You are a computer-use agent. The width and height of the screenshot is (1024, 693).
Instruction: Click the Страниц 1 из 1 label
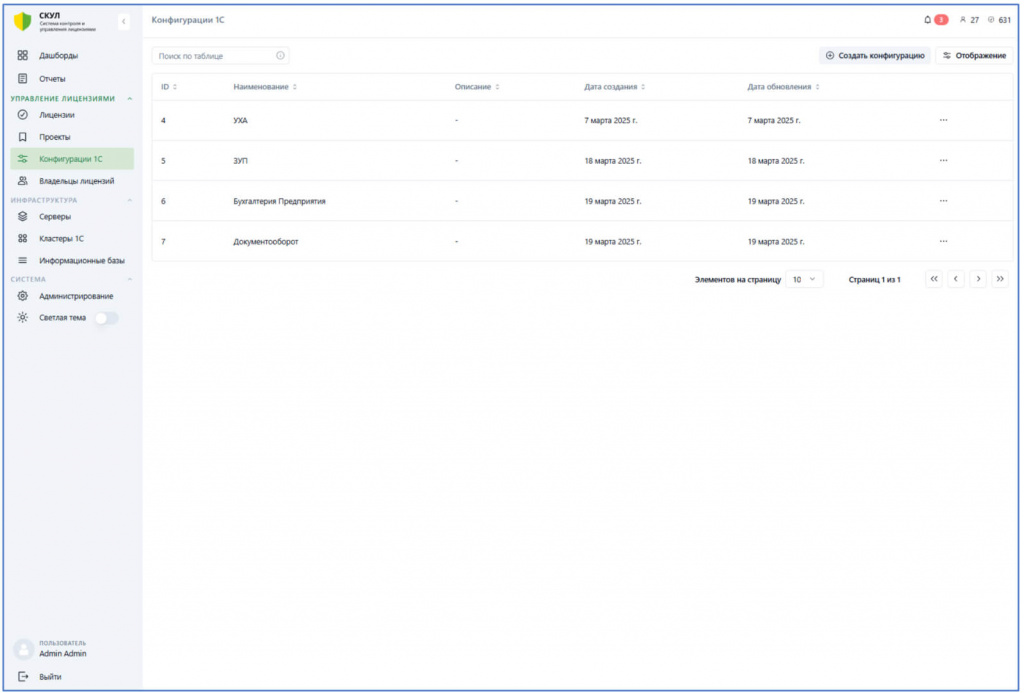click(874, 280)
